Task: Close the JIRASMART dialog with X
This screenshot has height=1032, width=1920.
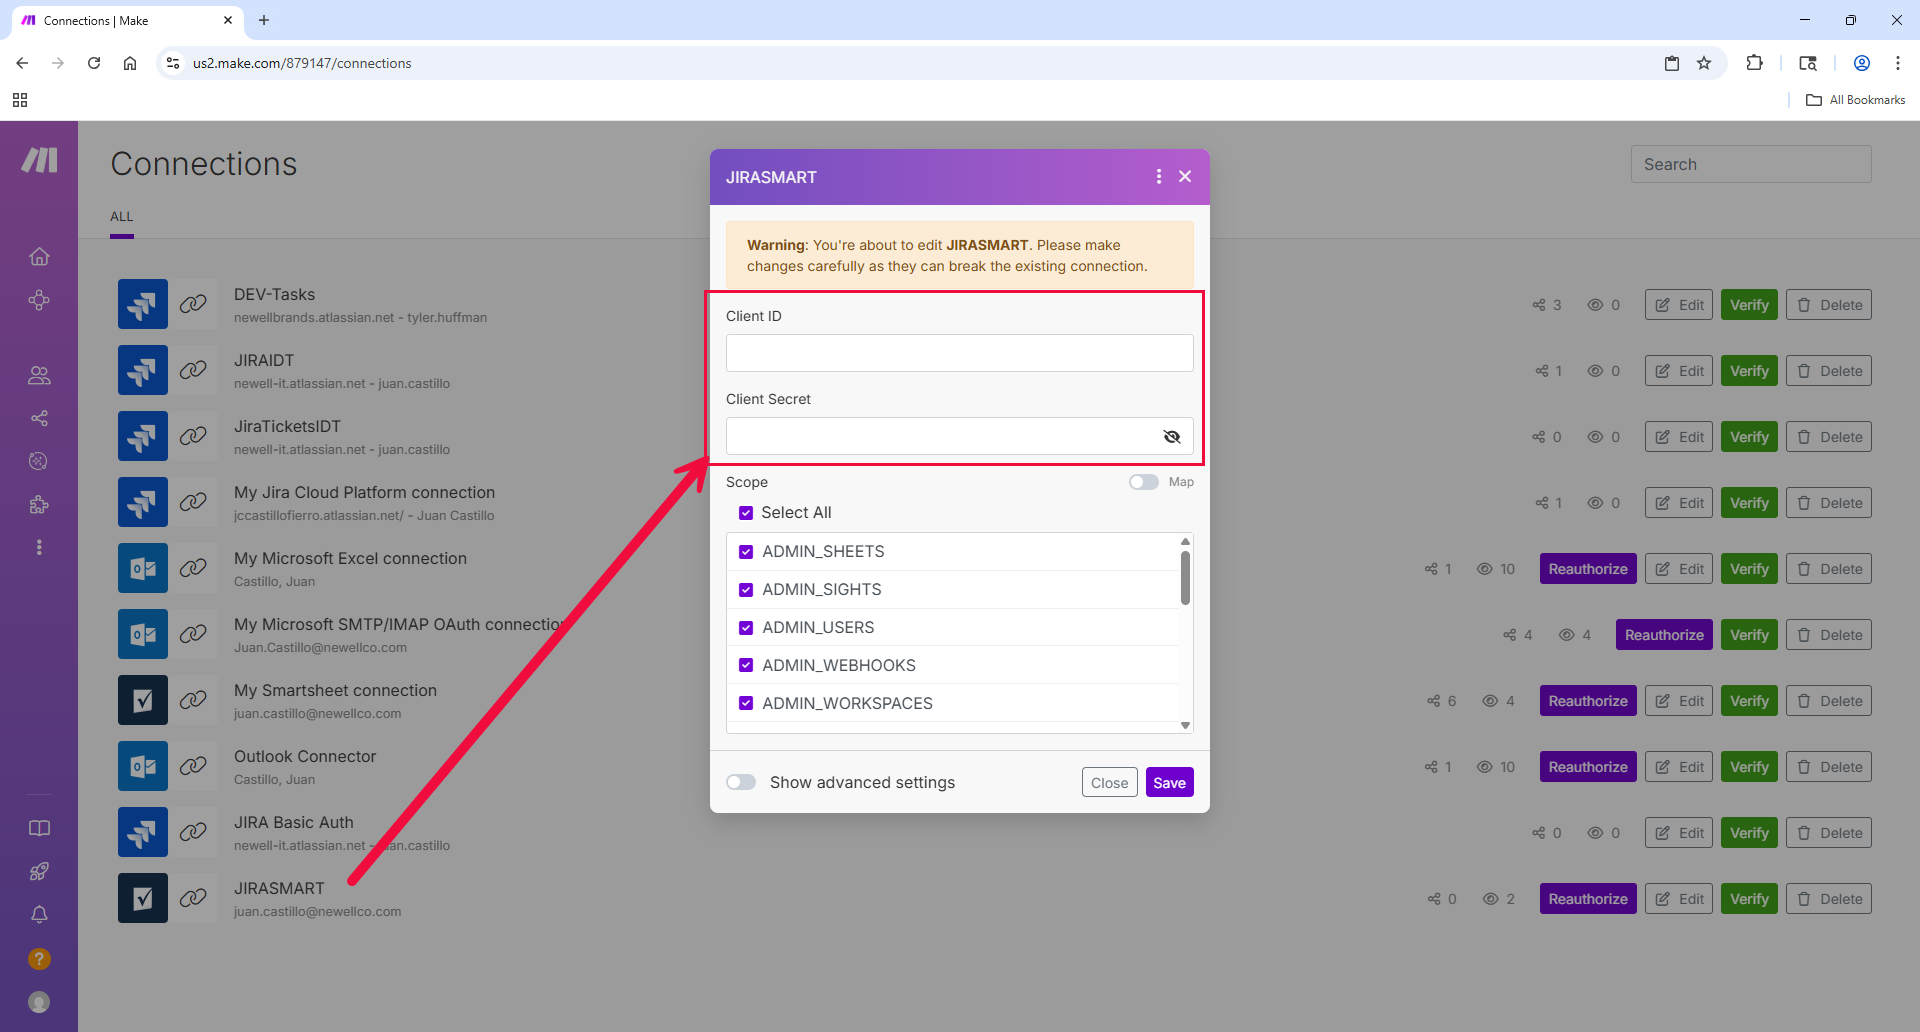Action: coord(1185,177)
